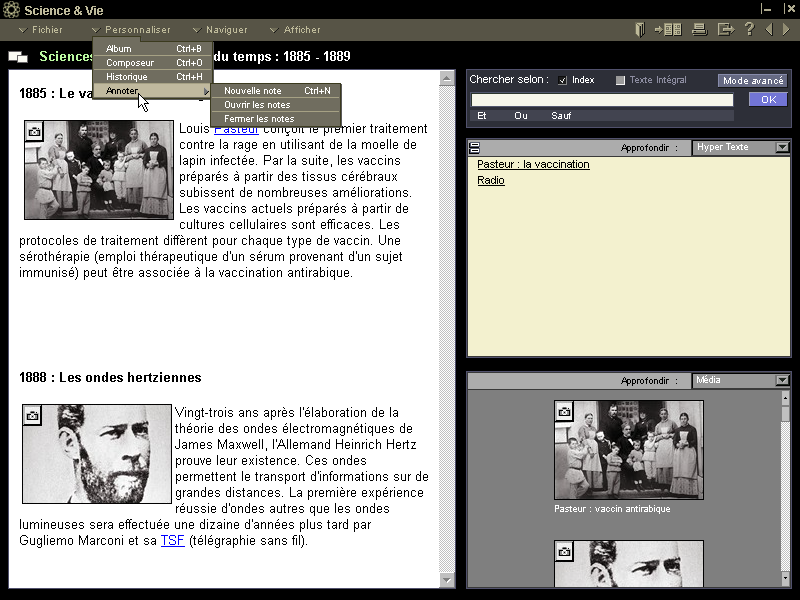Click the camera icon on the Média panel Pasteur image
Viewport: 800px width, 600px height.
coord(564,411)
